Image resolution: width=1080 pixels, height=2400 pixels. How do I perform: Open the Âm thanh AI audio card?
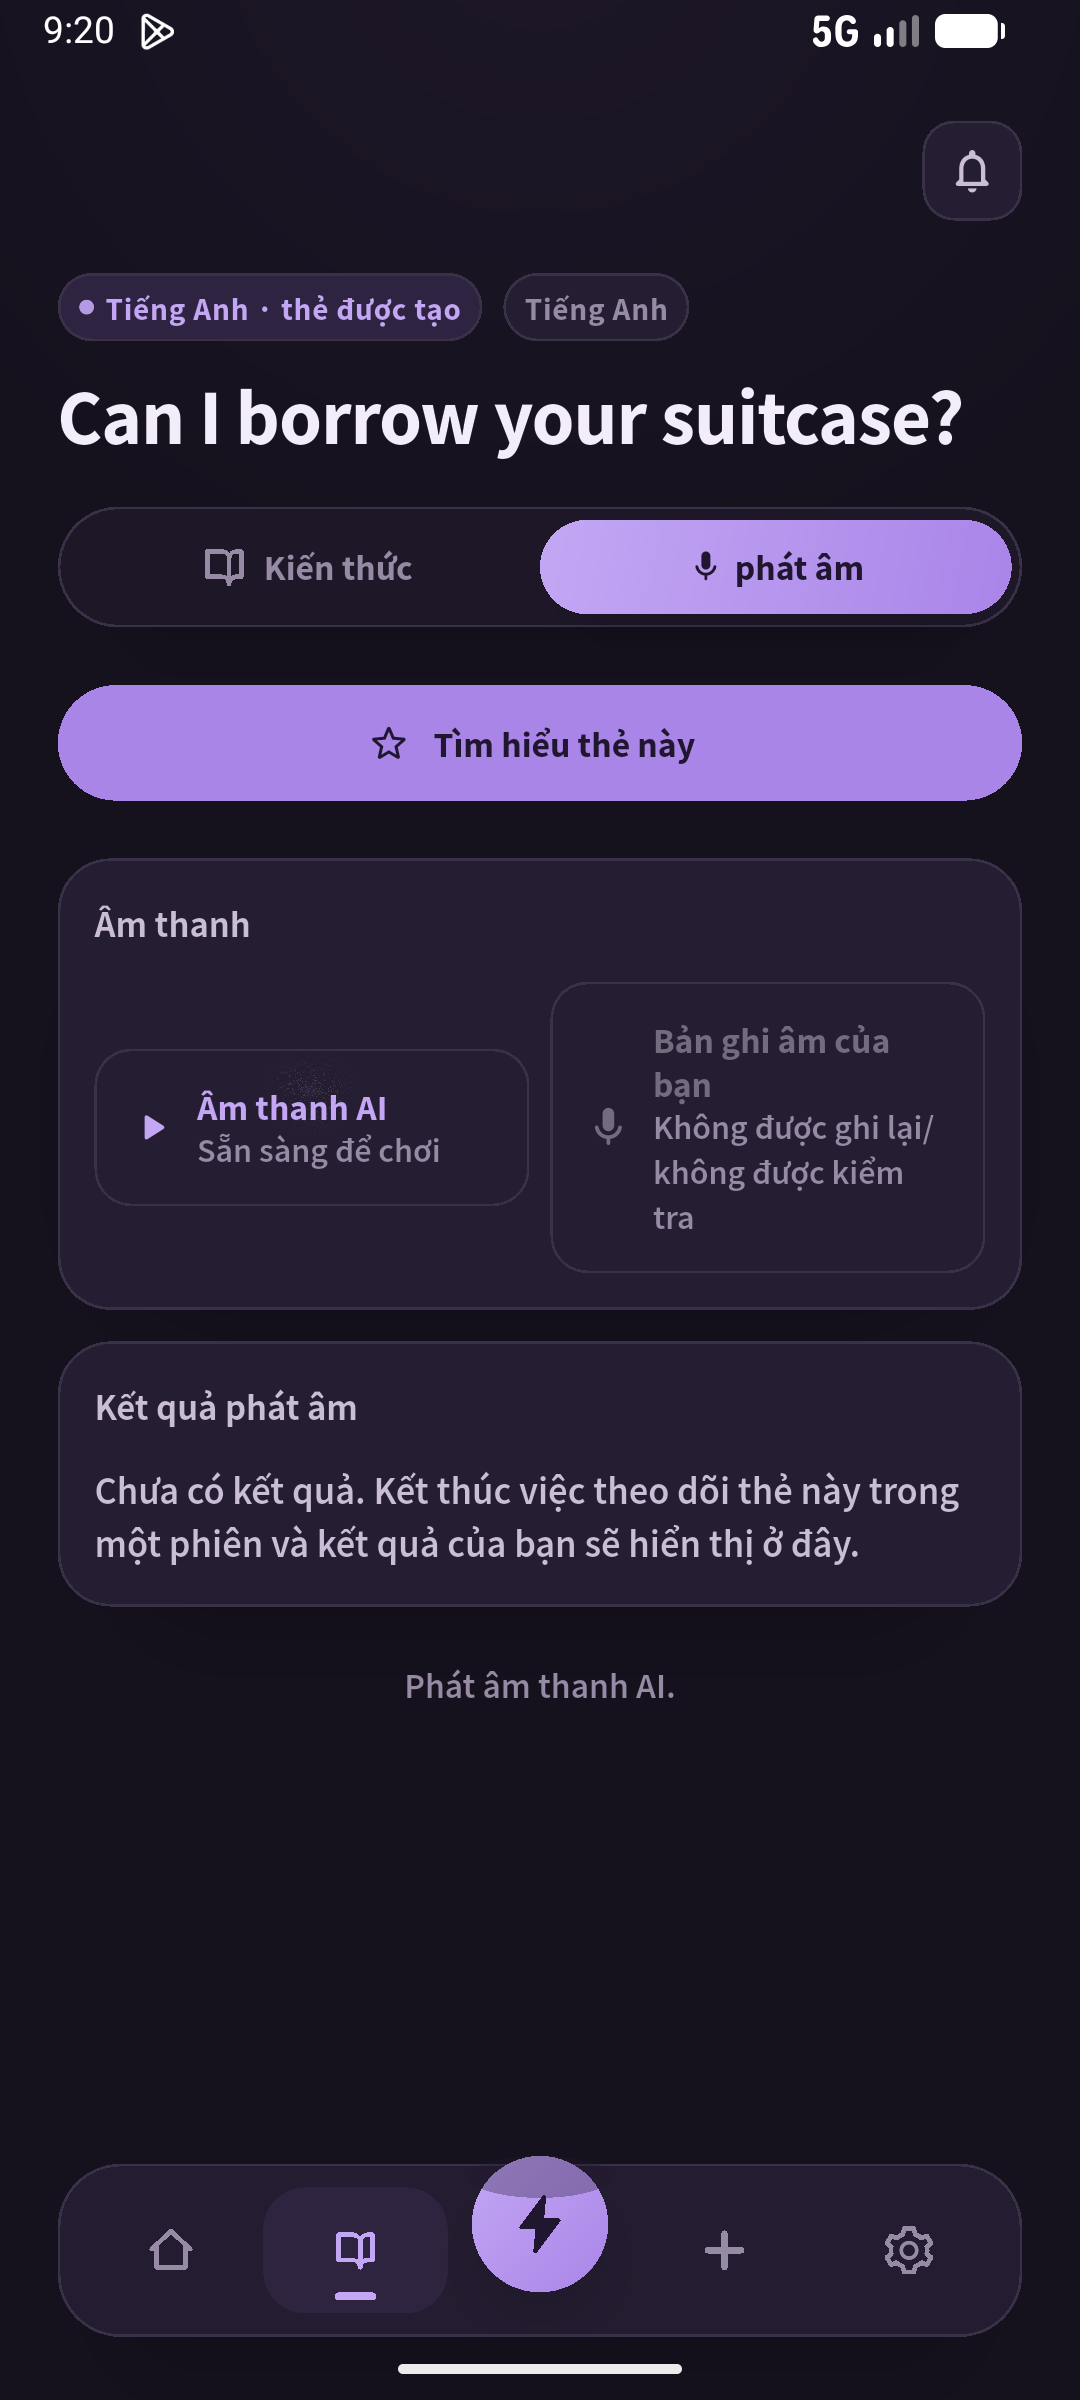click(x=311, y=1128)
